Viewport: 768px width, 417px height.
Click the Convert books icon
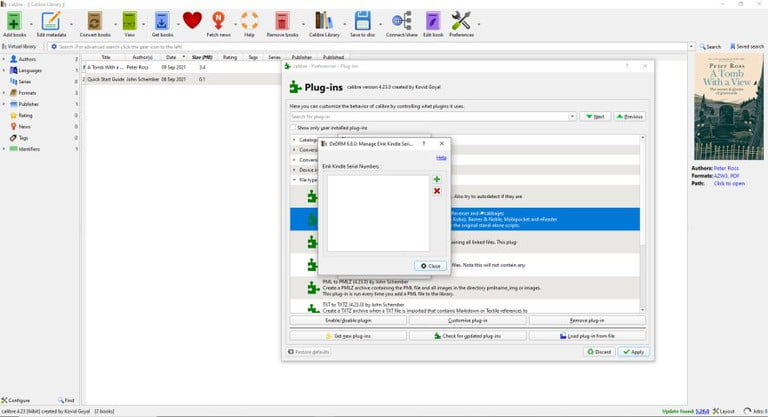94,20
